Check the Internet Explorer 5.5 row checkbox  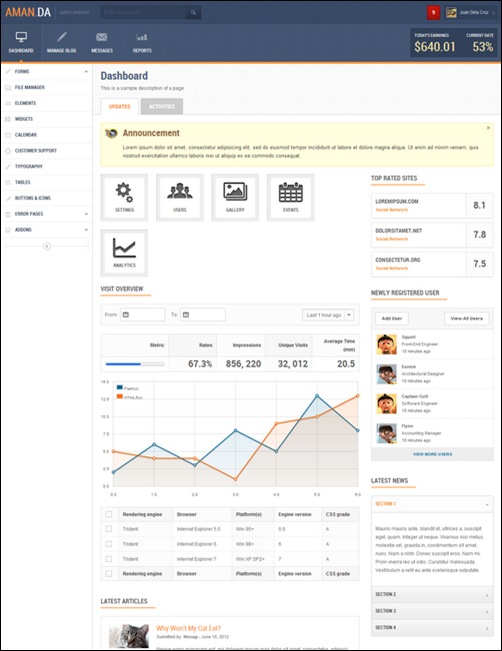click(109, 529)
